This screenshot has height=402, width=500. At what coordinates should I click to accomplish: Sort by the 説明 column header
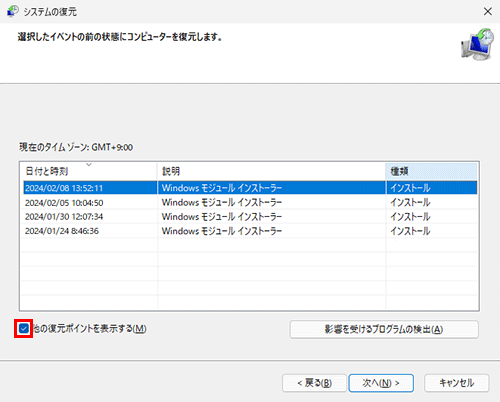coord(271,171)
